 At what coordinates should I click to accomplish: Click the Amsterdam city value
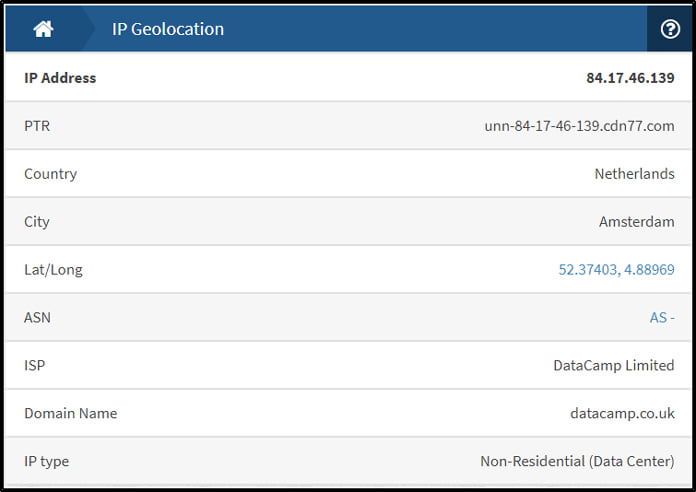pyautogui.click(x=637, y=222)
